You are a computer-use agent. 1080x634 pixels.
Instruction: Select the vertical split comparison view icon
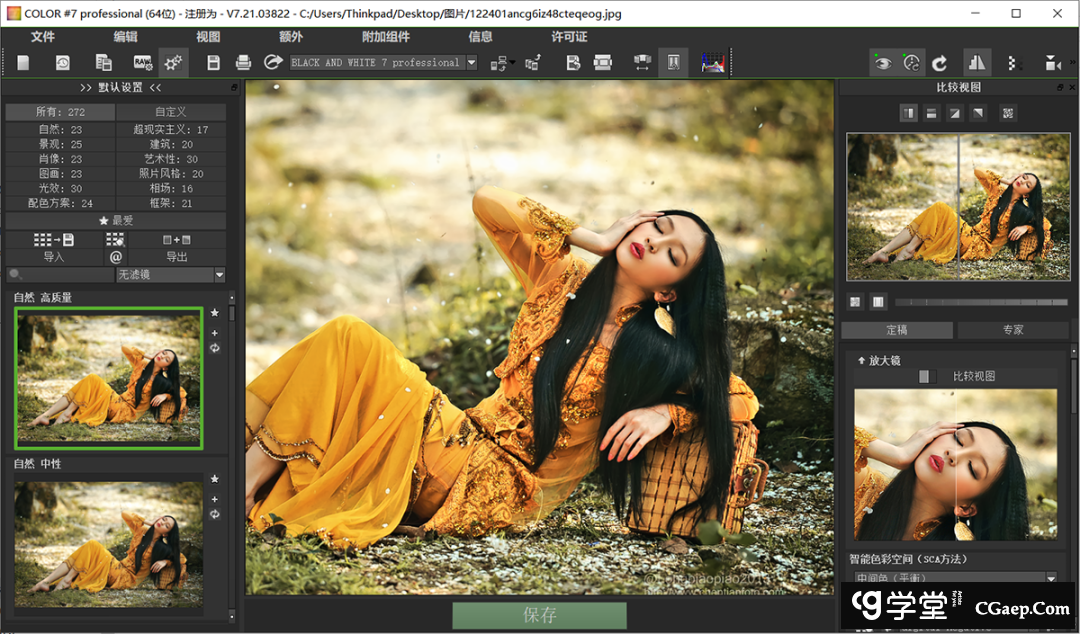[x=909, y=113]
